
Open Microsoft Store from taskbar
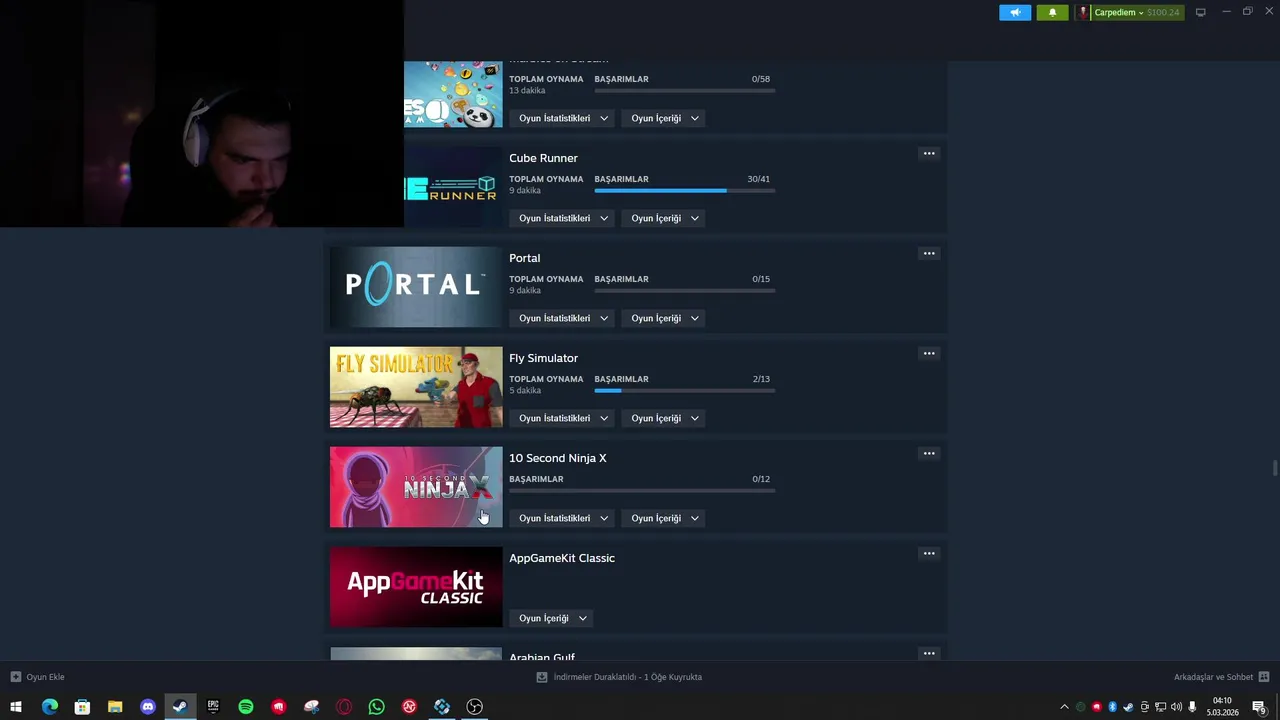coord(82,707)
